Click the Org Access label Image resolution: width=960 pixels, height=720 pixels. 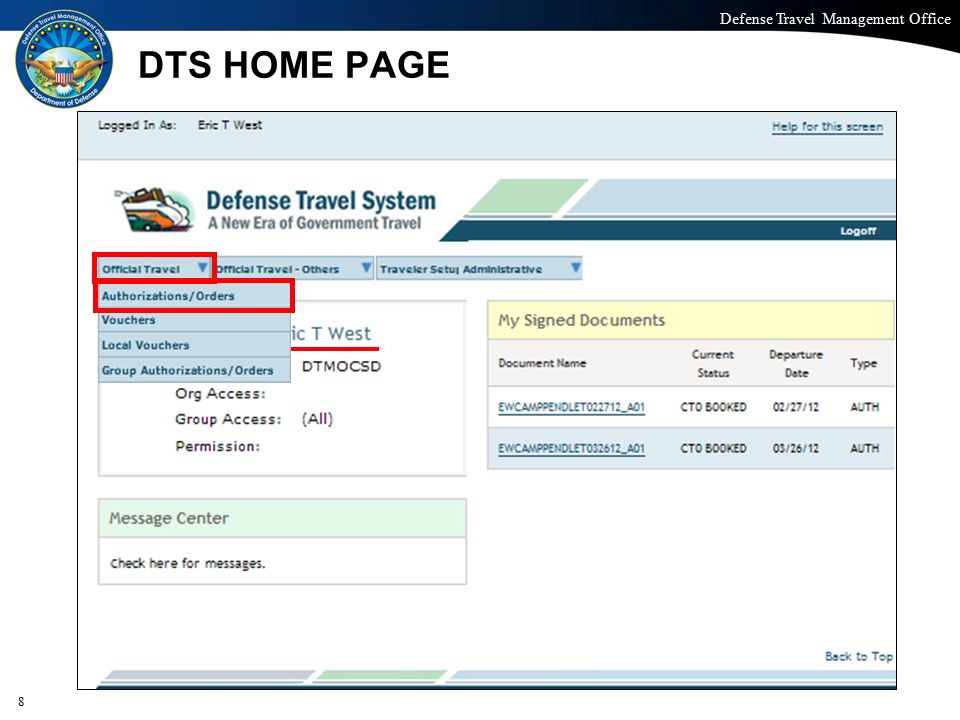tap(220, 394)
